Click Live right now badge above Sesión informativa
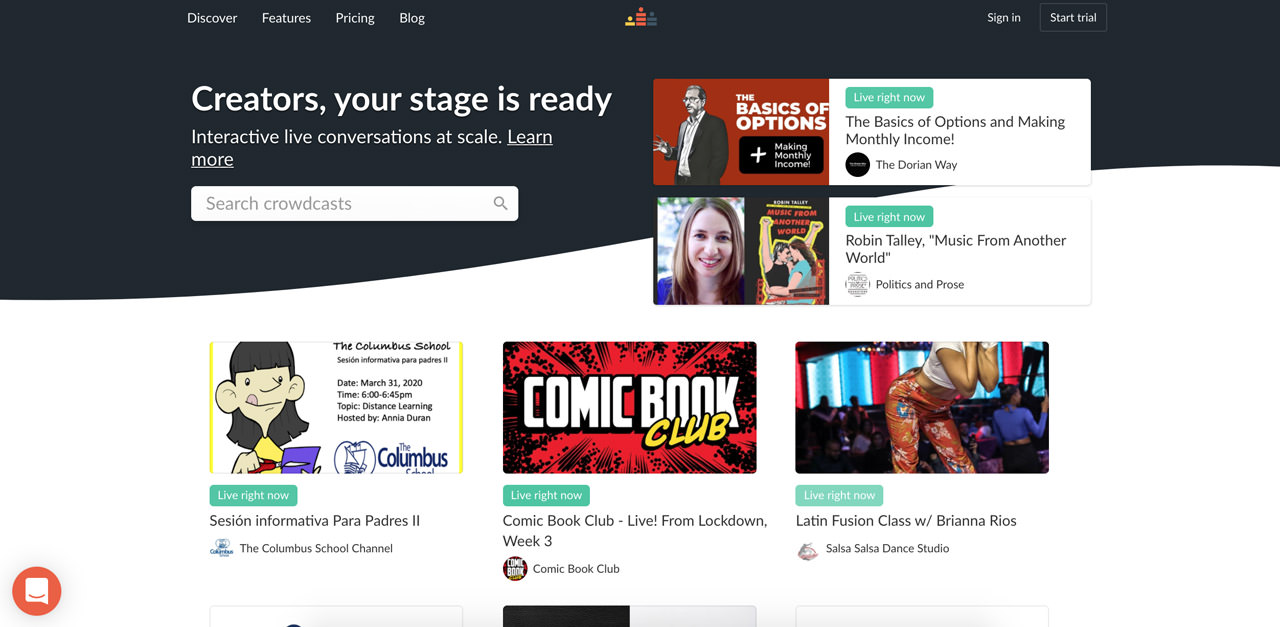This screenshot has height=627, width=1280. pos(253,495)
